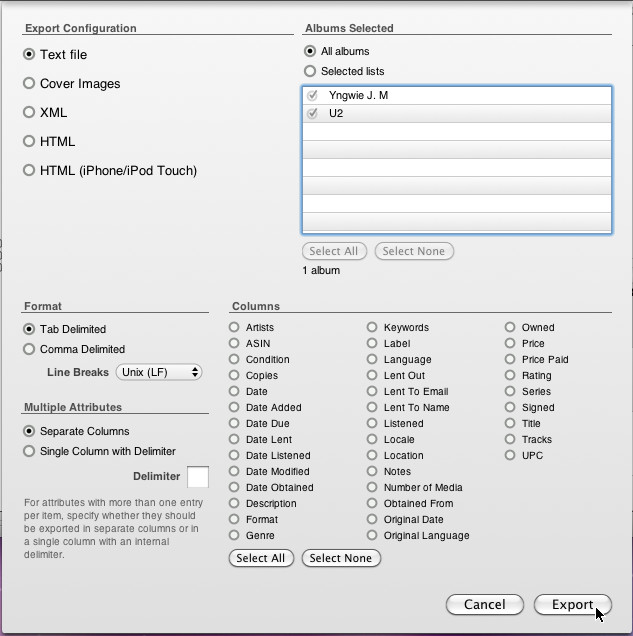Enable the Tracks column
The image size is (633, 636).
click(x=510, y=439)
